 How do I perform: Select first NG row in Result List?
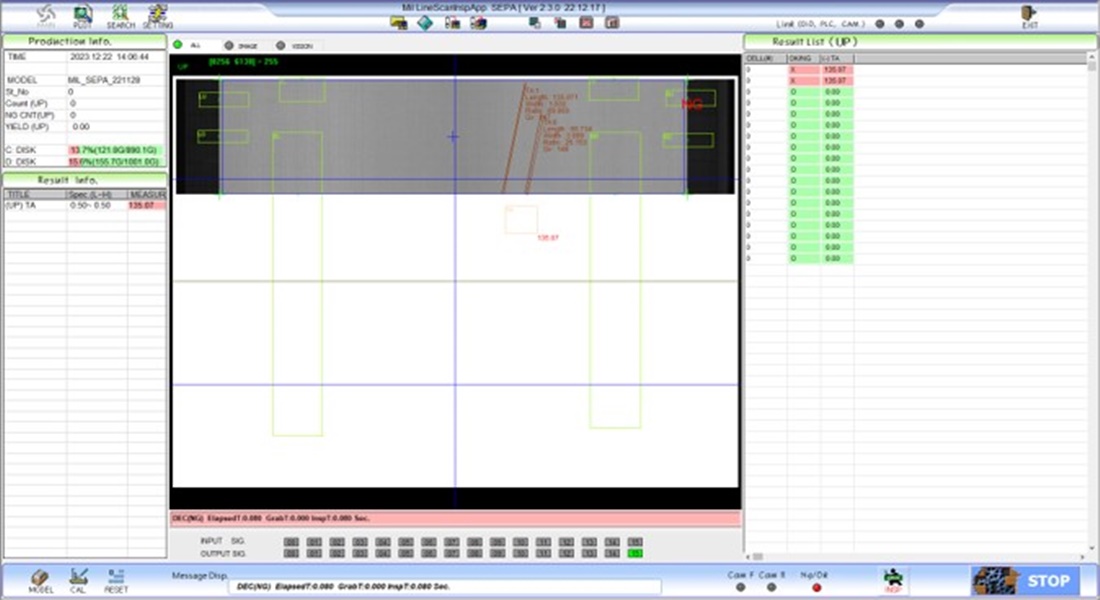pyautogui.click(x=800, y=70)
